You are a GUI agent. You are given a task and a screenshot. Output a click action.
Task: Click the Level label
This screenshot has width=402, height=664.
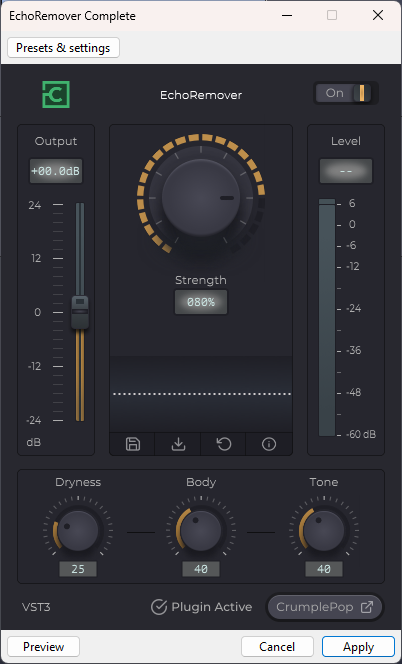pyautogui.click(x=346, y=141)
